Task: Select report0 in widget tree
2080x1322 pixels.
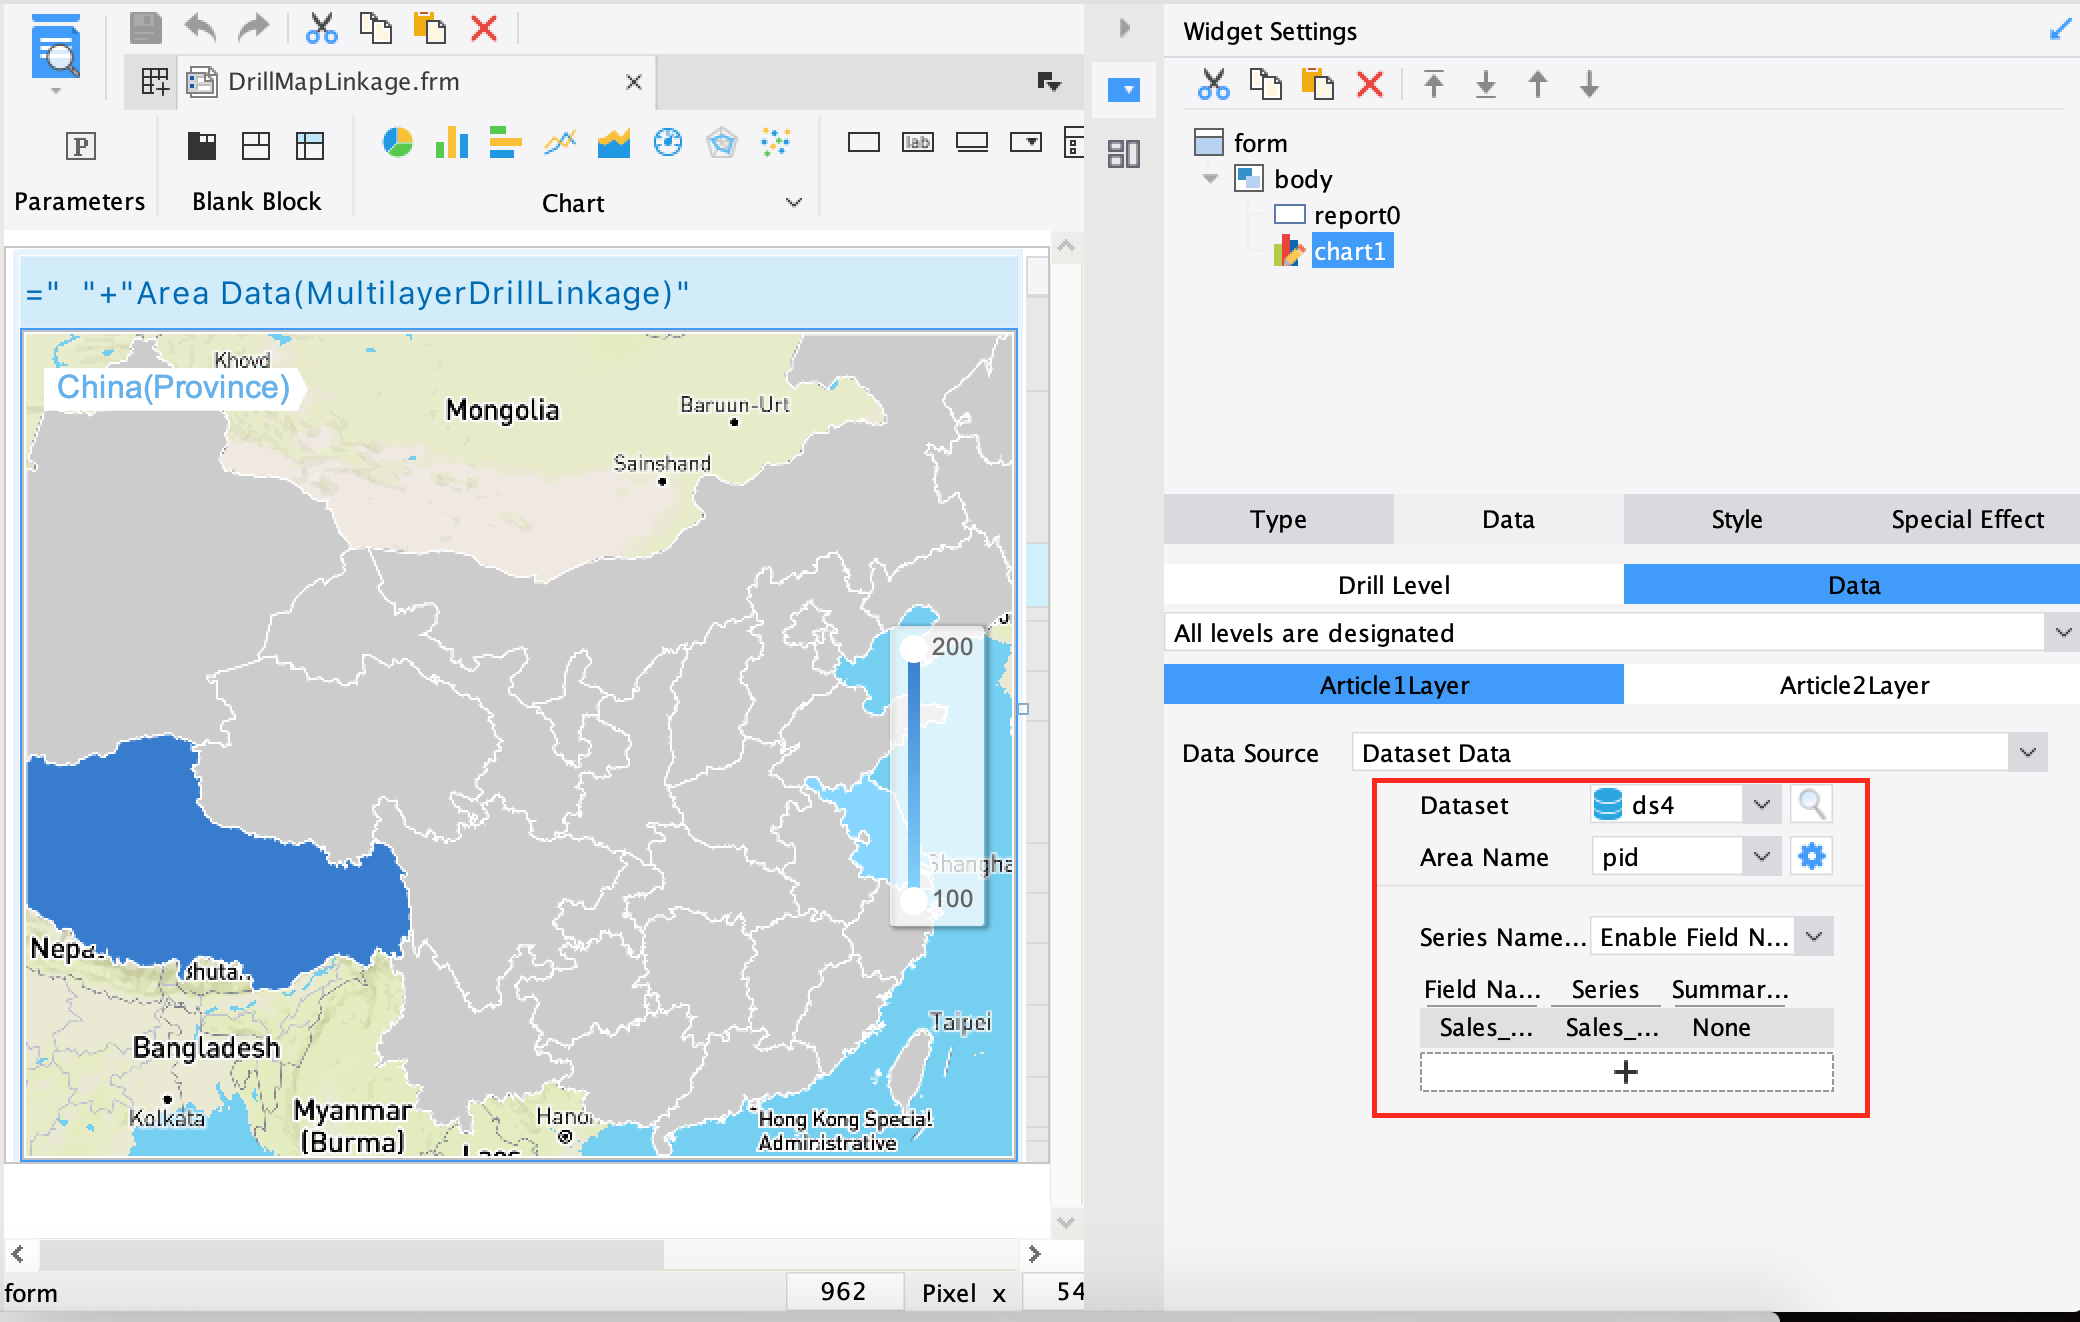Action: (x=1356, y=215)
